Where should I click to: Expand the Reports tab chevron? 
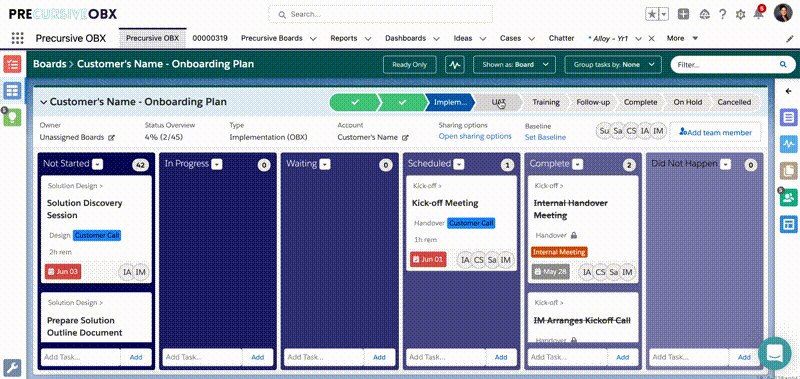tap(367, 38)
